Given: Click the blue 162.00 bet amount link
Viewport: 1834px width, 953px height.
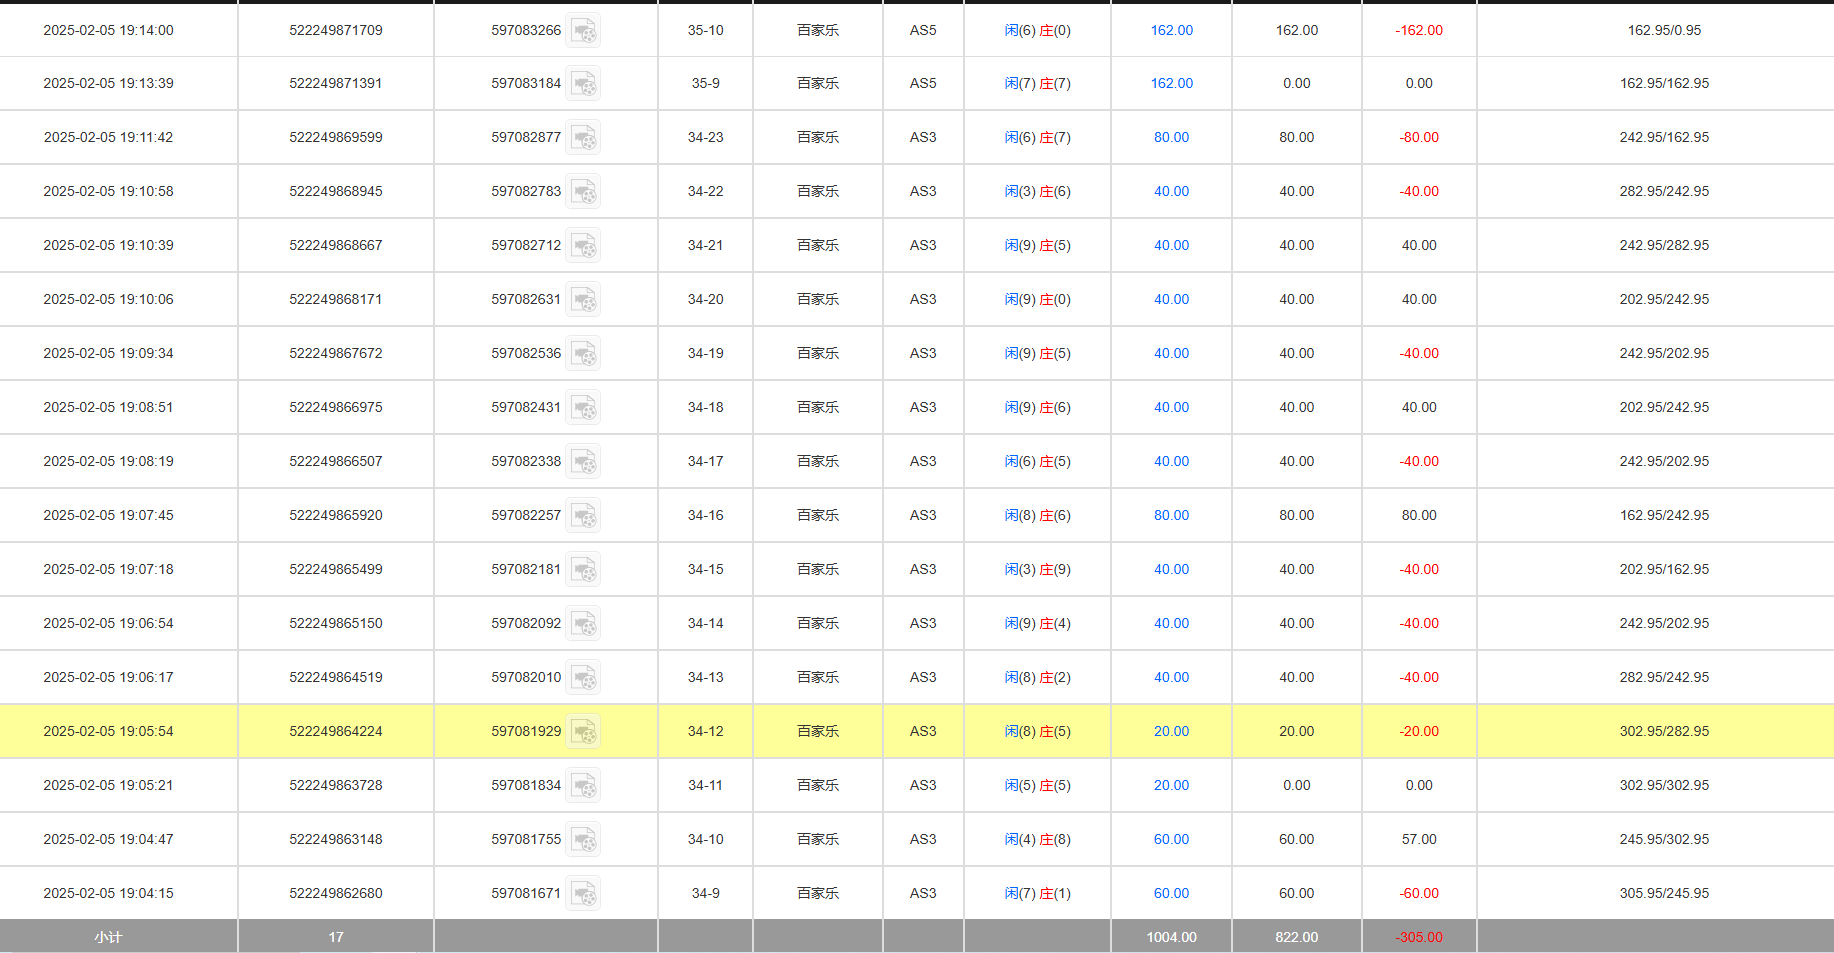Looking at the screenshot, I should pos(1171,30).
